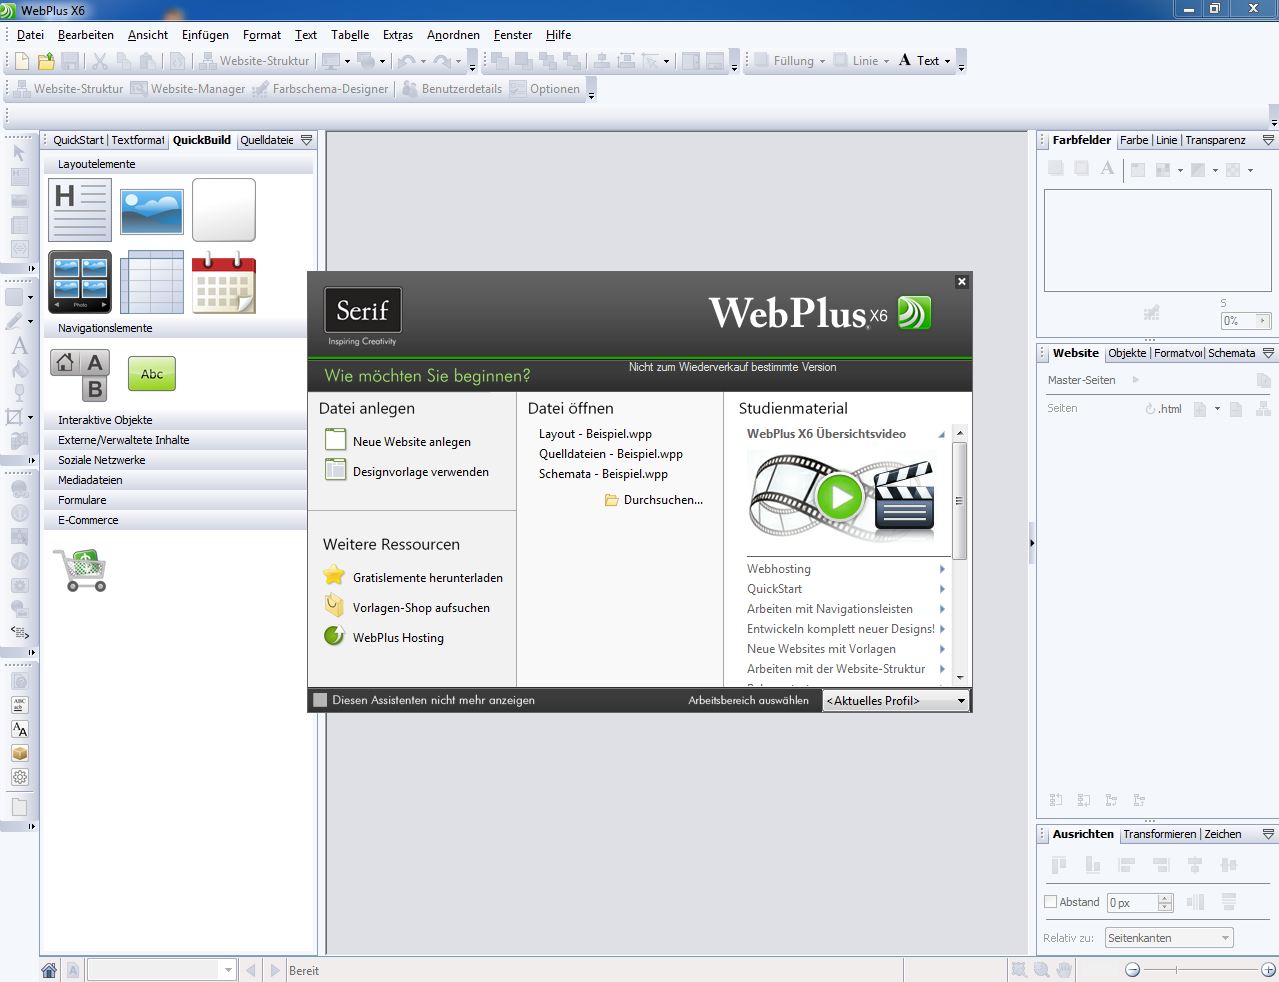
Task: Select the photo gallery layout element
Action: pos(80,282)
